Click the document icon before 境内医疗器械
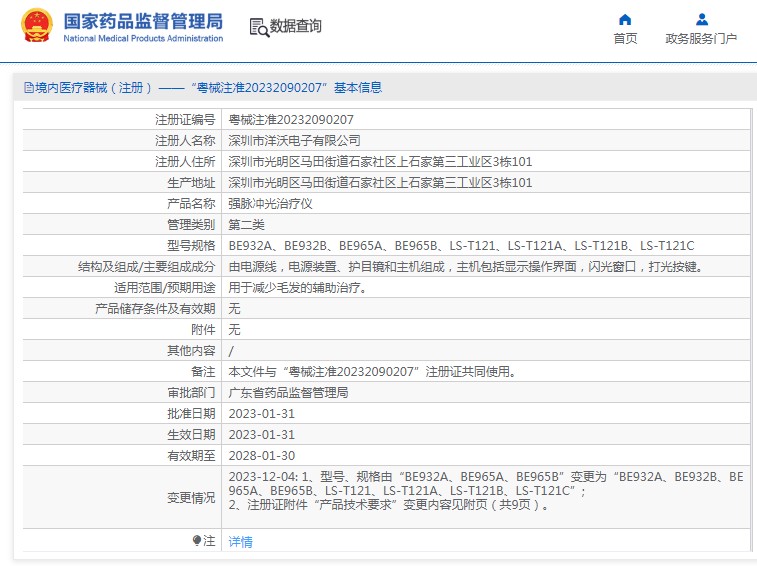The height and width of the screenshot is (566, 757). (x=29, y=87)
